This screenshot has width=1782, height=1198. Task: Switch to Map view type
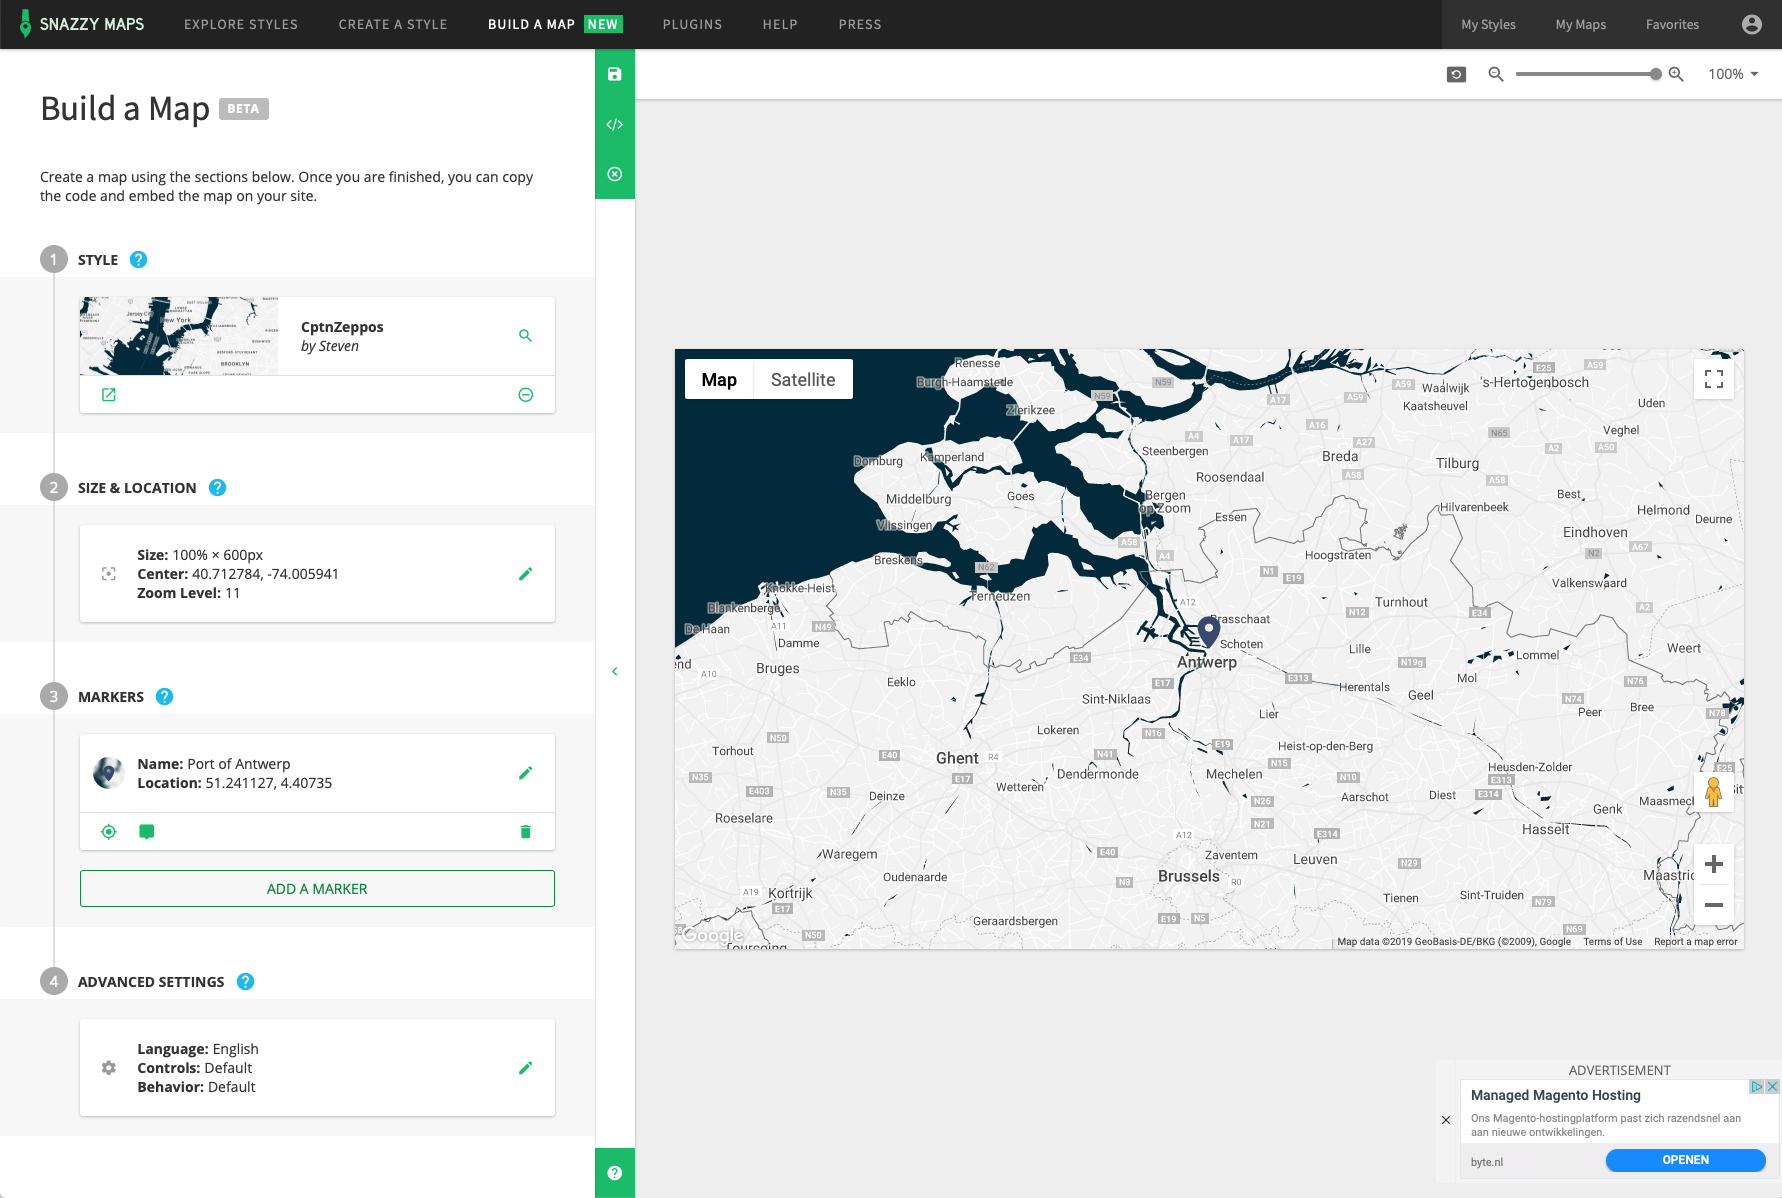(719, 379)
